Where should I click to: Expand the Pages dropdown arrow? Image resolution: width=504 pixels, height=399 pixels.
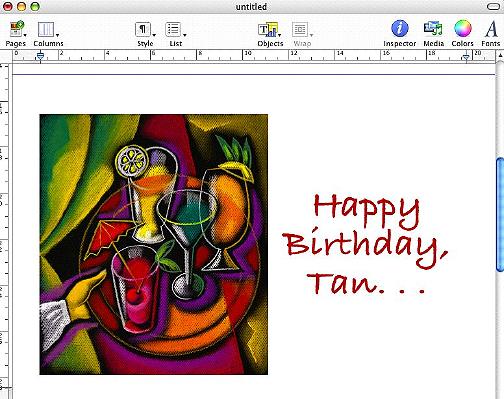(25, 35)
